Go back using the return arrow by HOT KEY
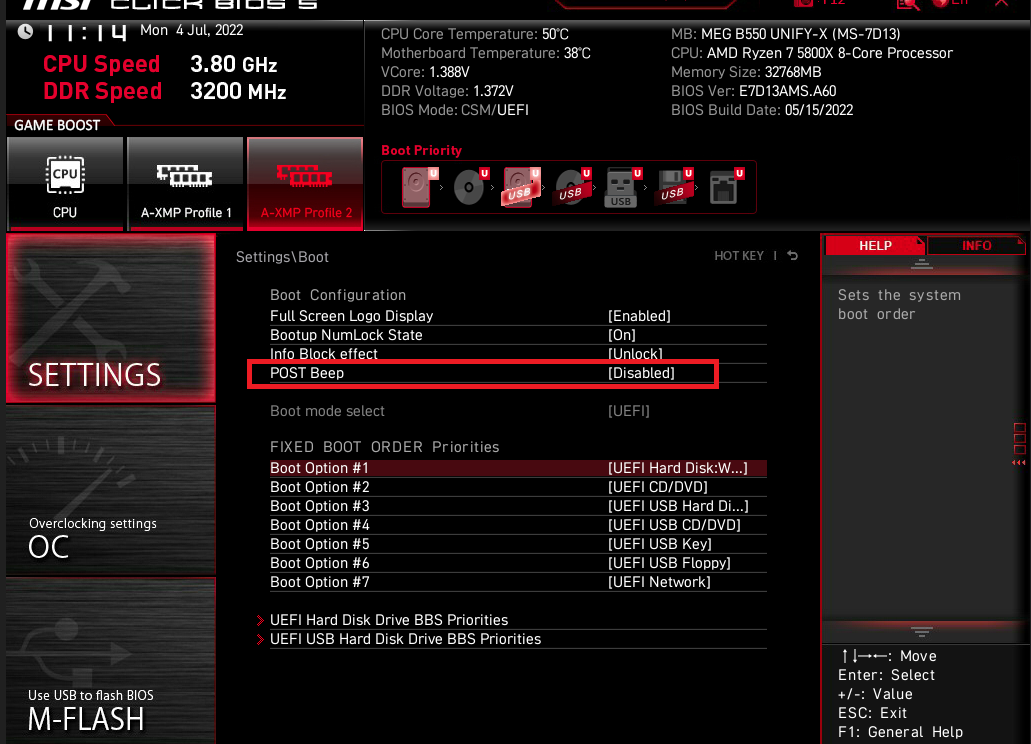 click(x=793, y=256)
